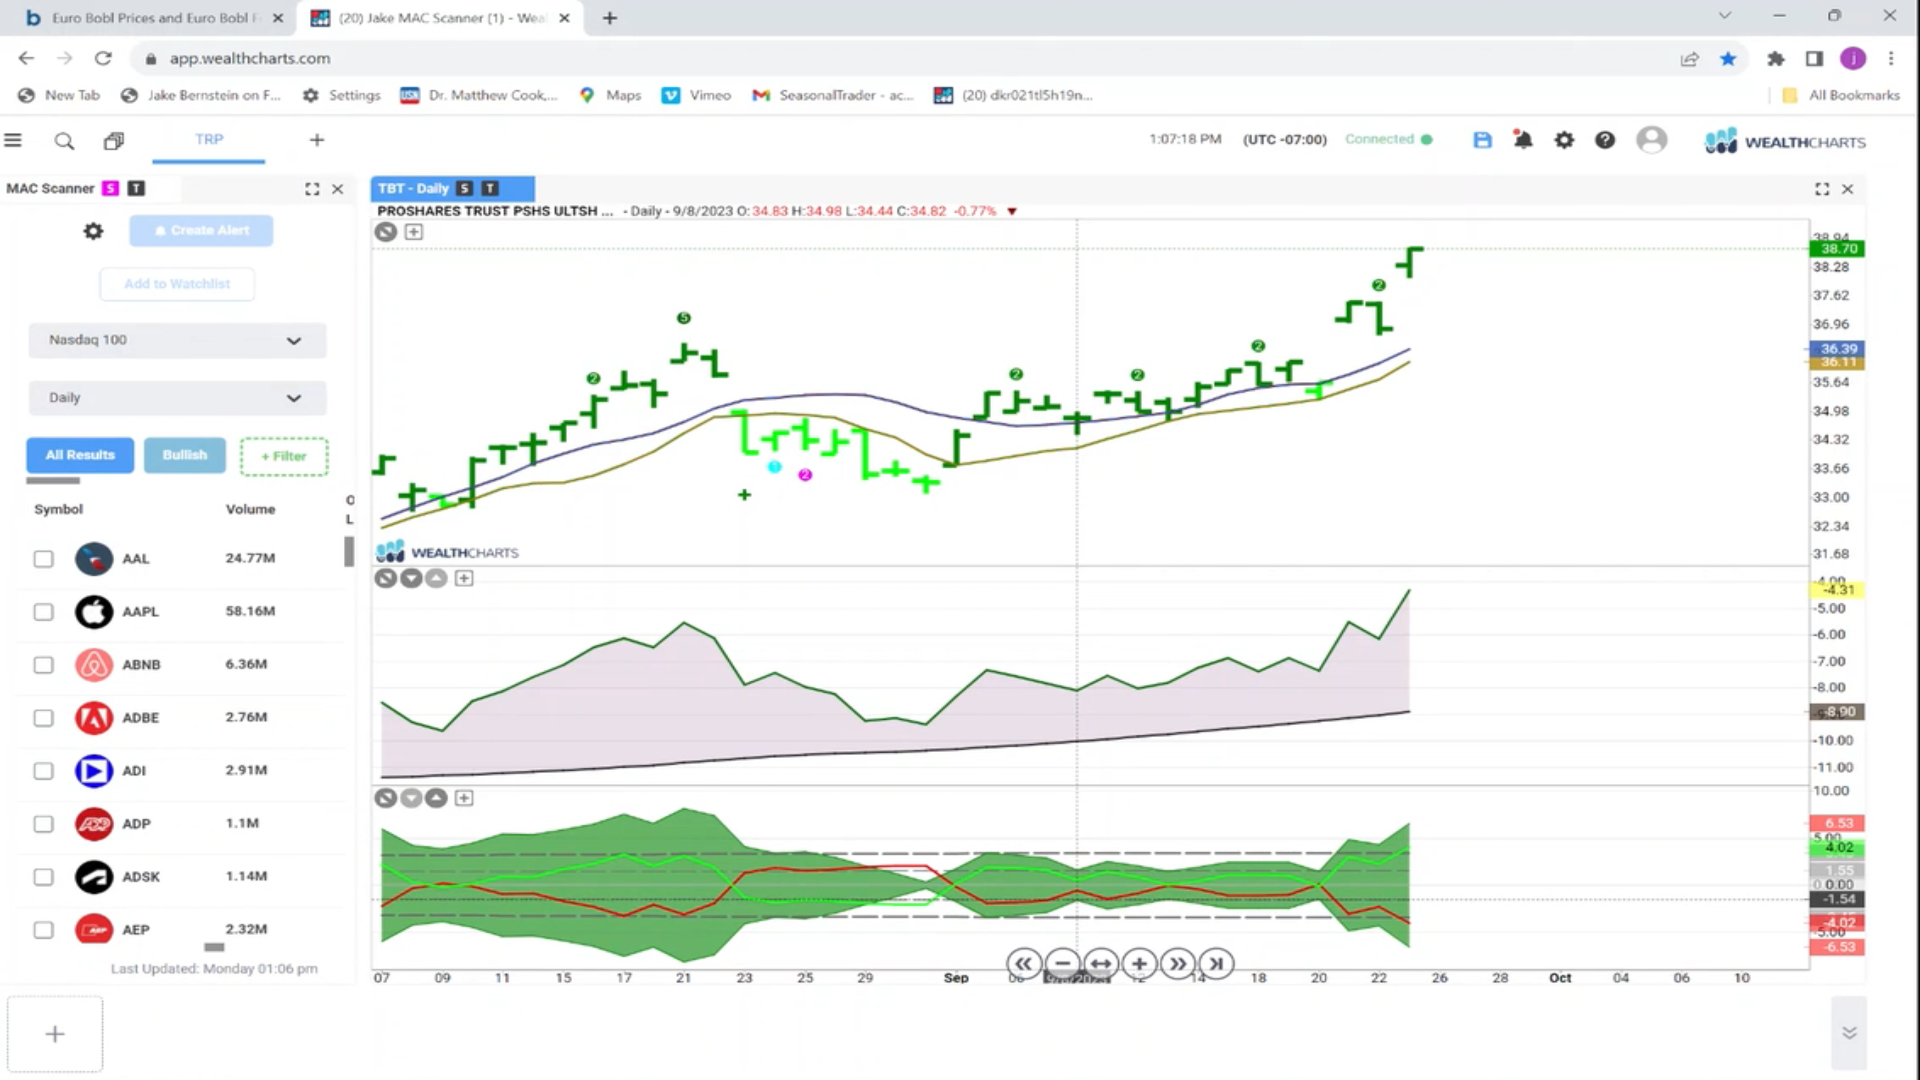Select the TBT - Daily chart tab

point(453,188)
